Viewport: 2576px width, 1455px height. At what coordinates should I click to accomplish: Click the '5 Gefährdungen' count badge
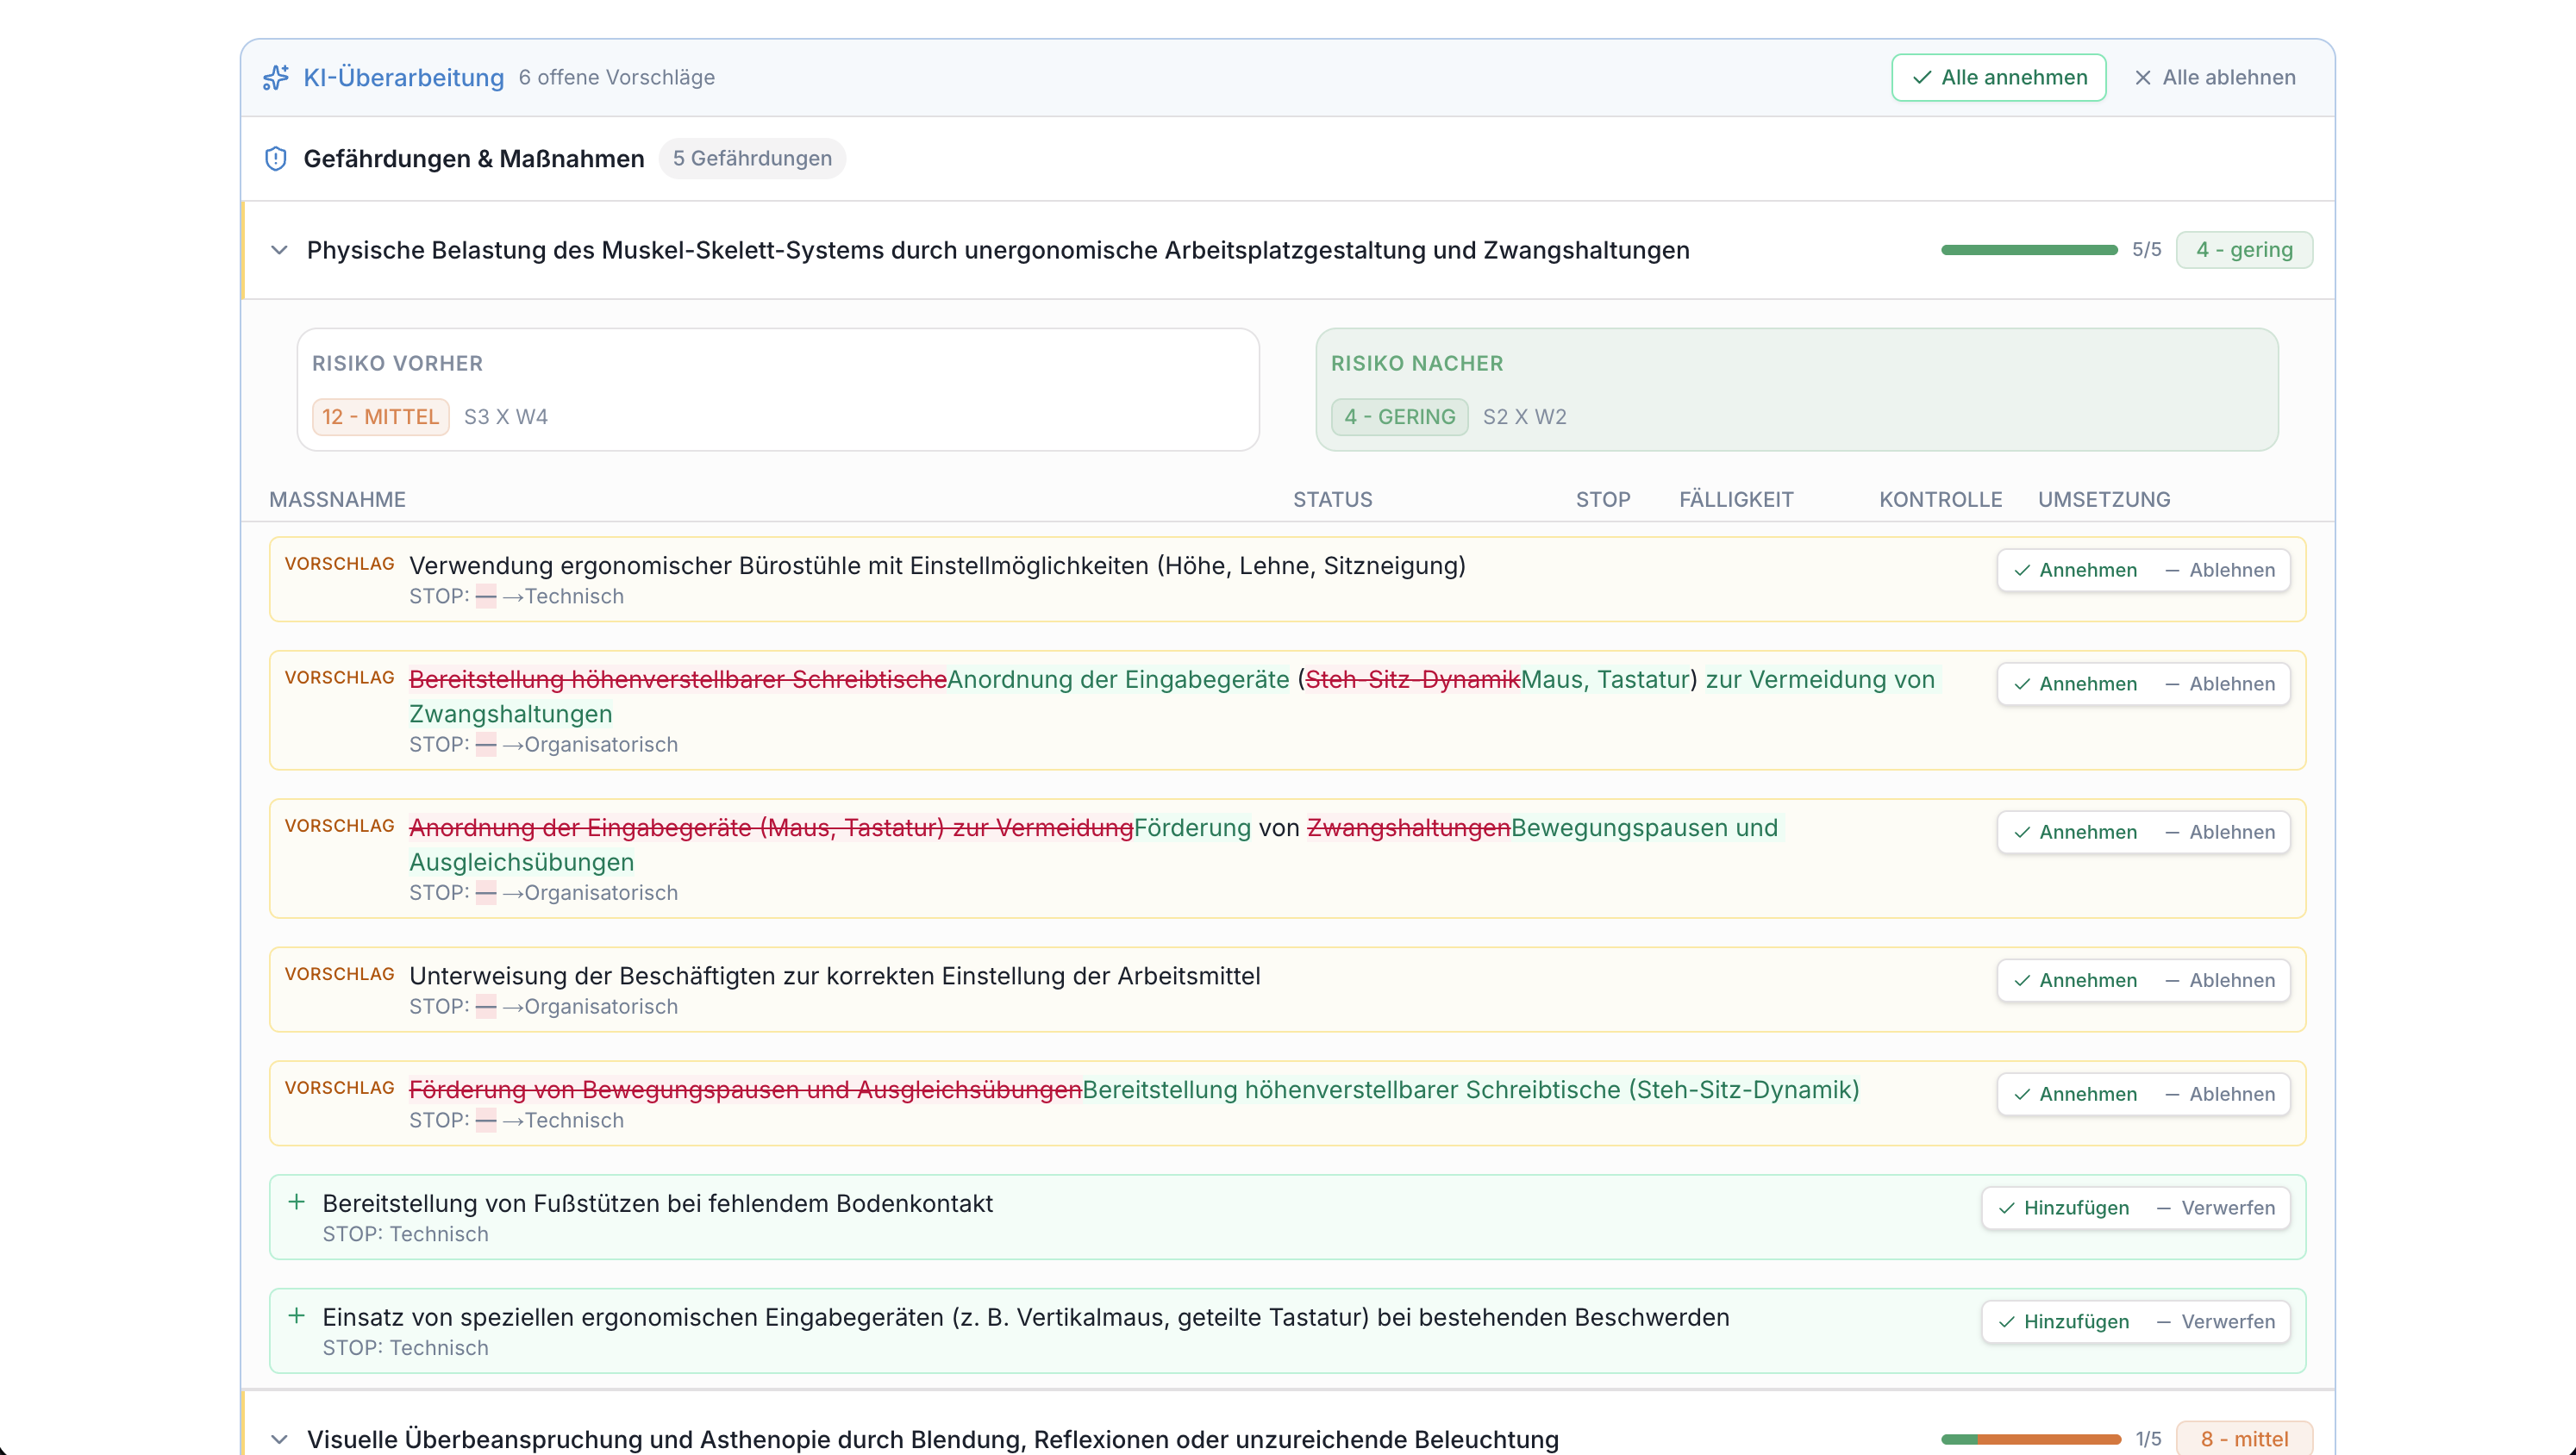pyautogui.click(x=752, y=158)
